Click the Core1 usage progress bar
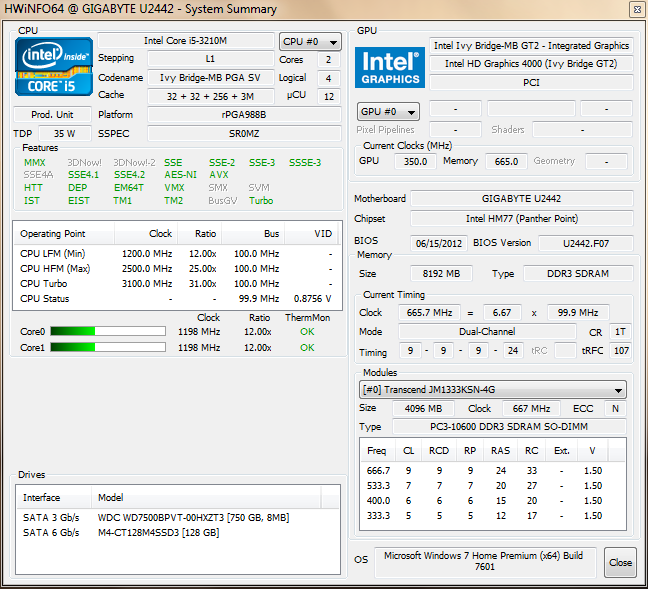Viewport: 648px width, 589px height. 108,347
